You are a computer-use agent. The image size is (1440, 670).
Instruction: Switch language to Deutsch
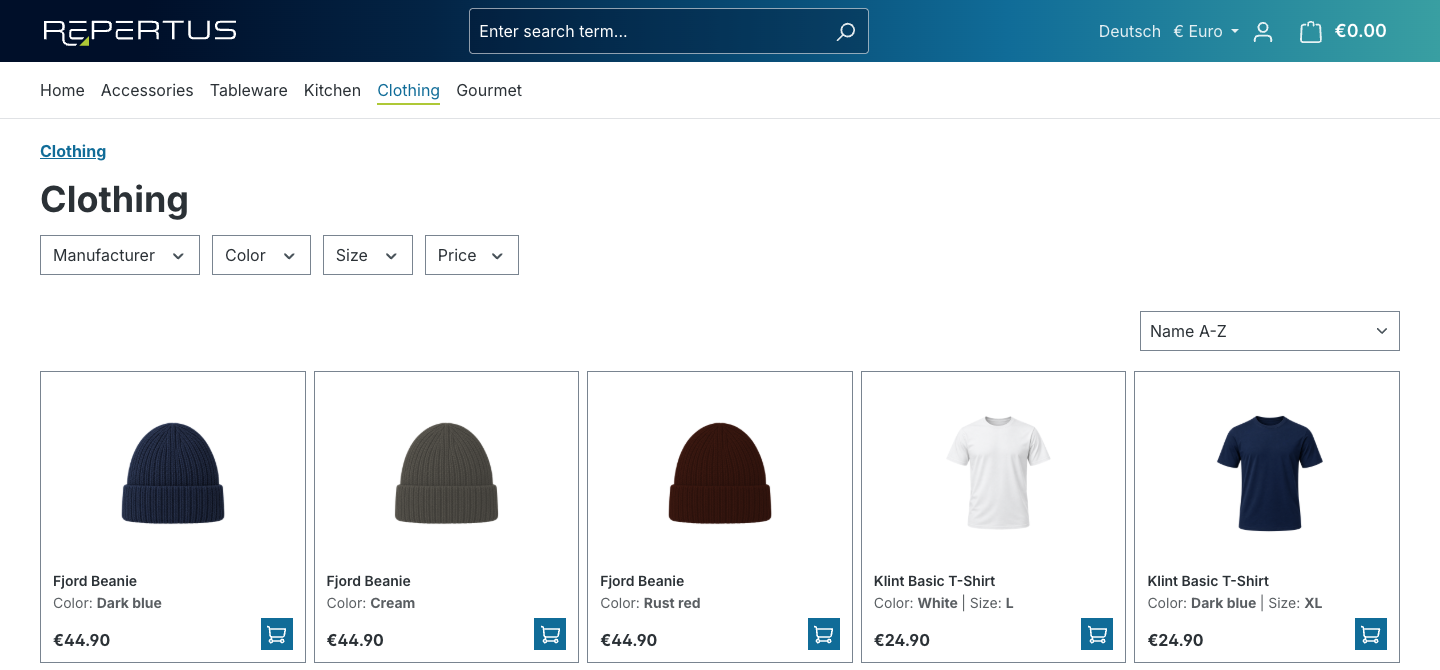pyautogui.click(x=1129, y=32)
